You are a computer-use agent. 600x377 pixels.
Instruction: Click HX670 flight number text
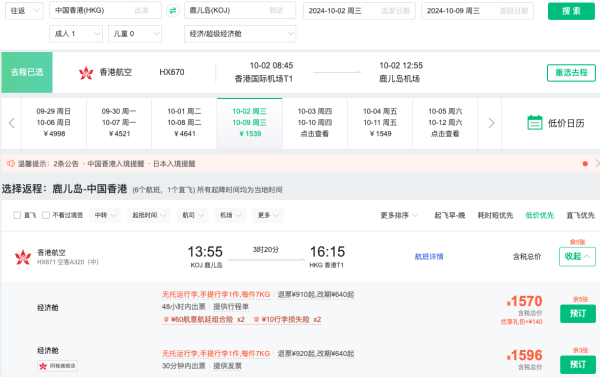(172, 72)
